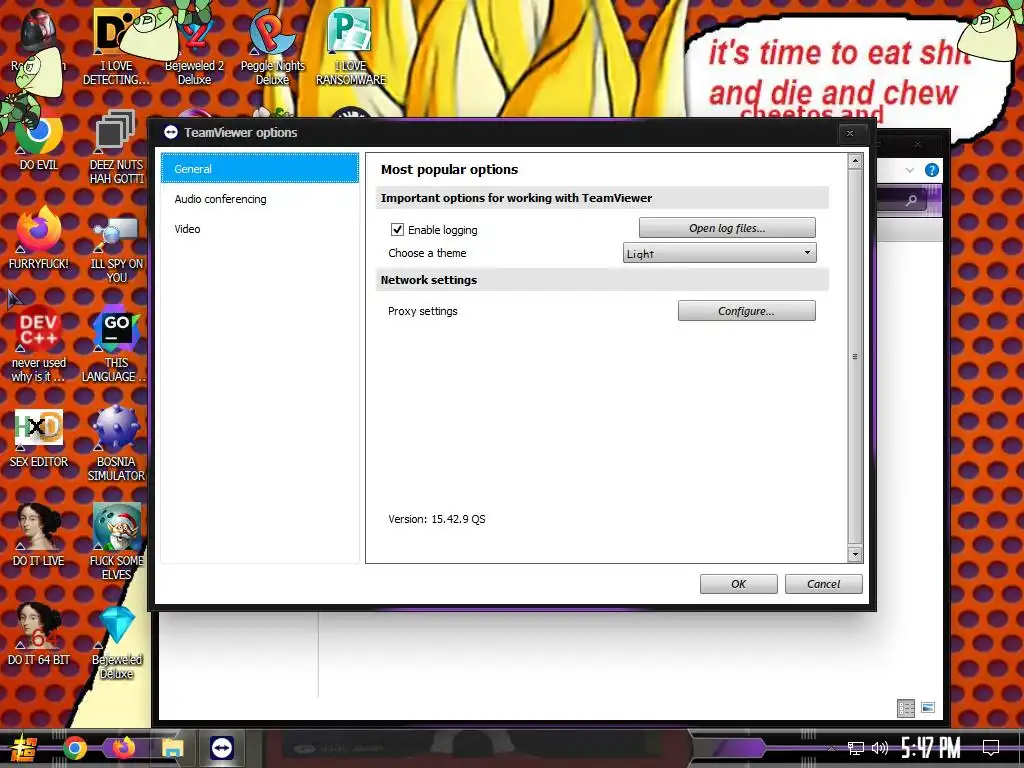Open File Explorer from the taskbar

click(x=172, y=748)
